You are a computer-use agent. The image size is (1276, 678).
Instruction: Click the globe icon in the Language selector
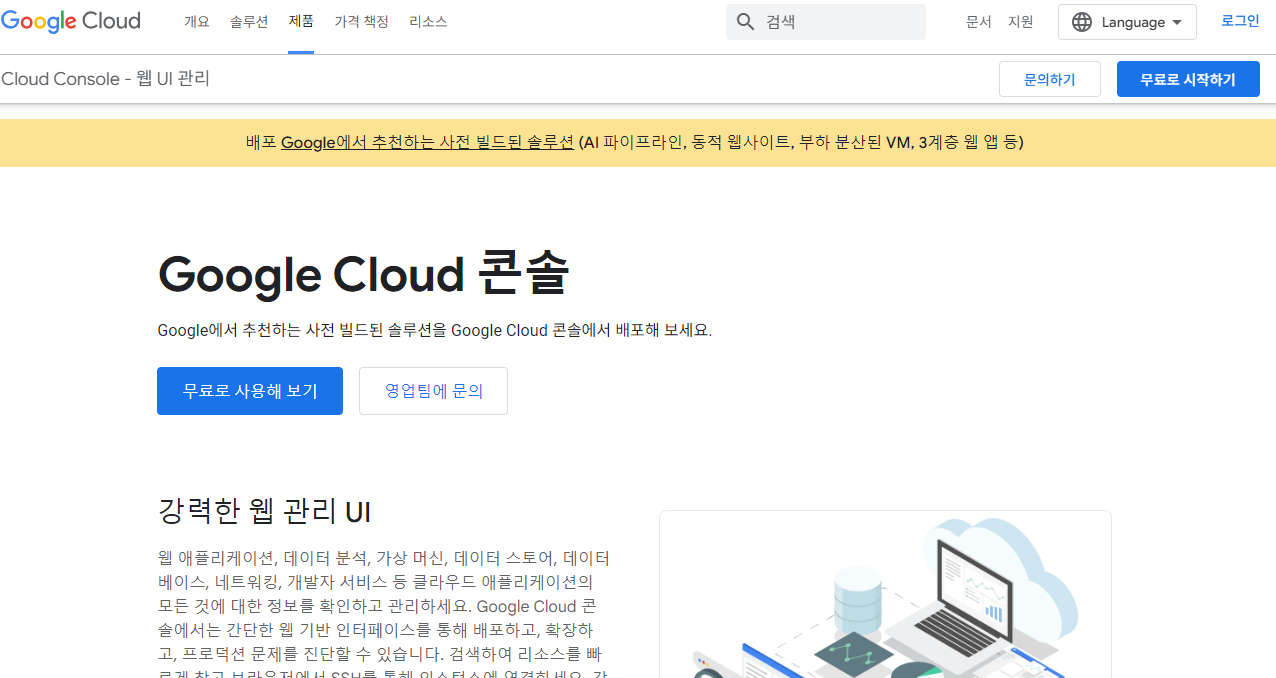[1081, 21]
